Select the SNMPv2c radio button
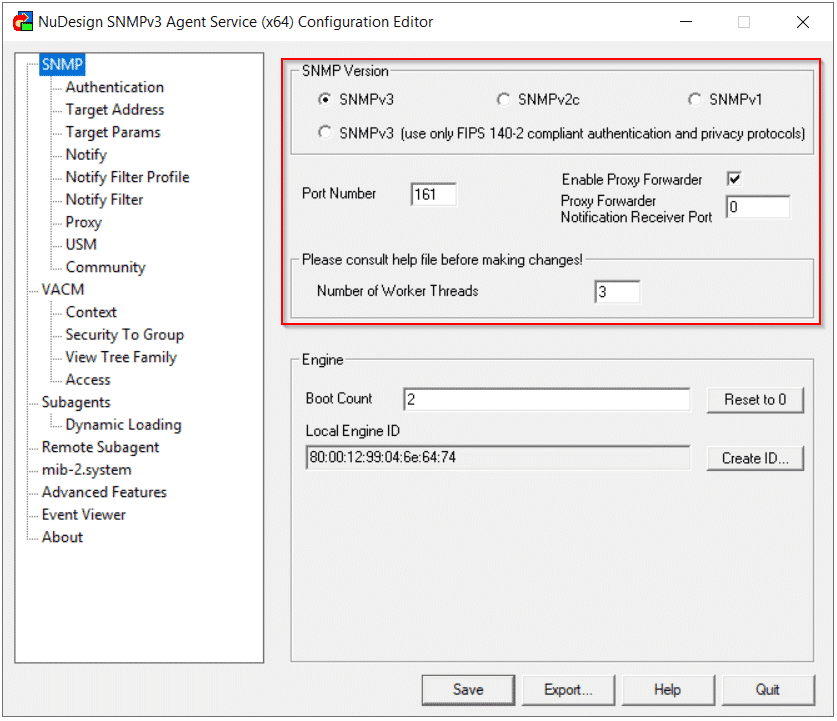This screenshot has width=837, height=721. (x=503, y=99)
